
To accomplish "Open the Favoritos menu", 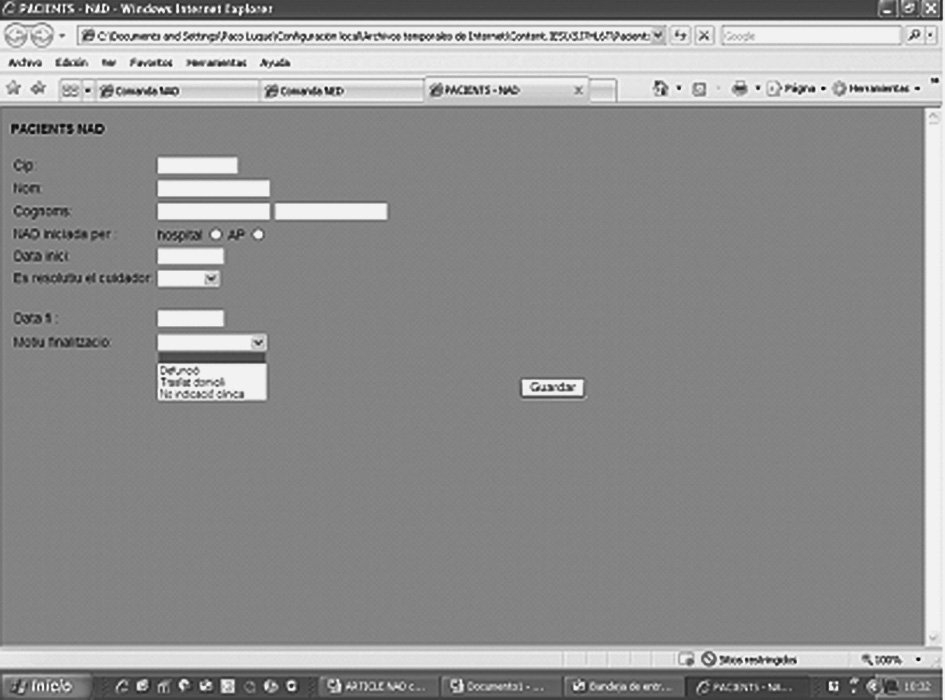I will tap(150, 62).
